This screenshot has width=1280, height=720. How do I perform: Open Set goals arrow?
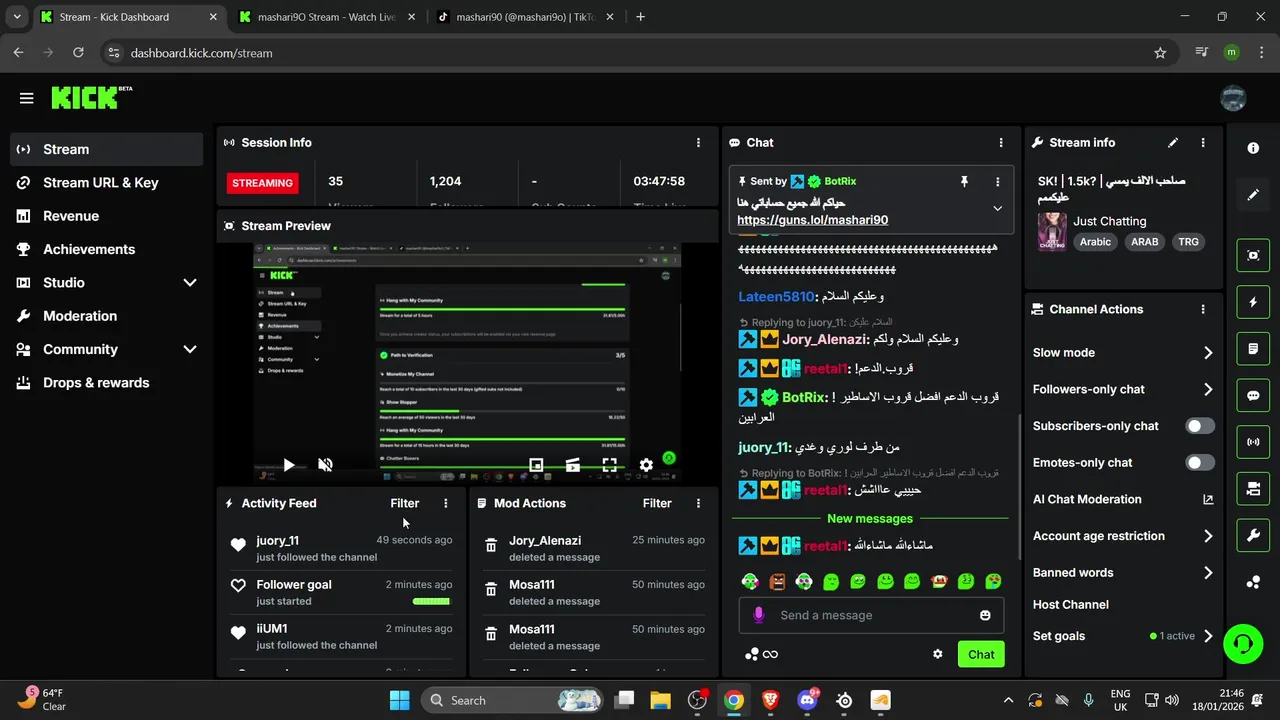(x=1208, y=636)
